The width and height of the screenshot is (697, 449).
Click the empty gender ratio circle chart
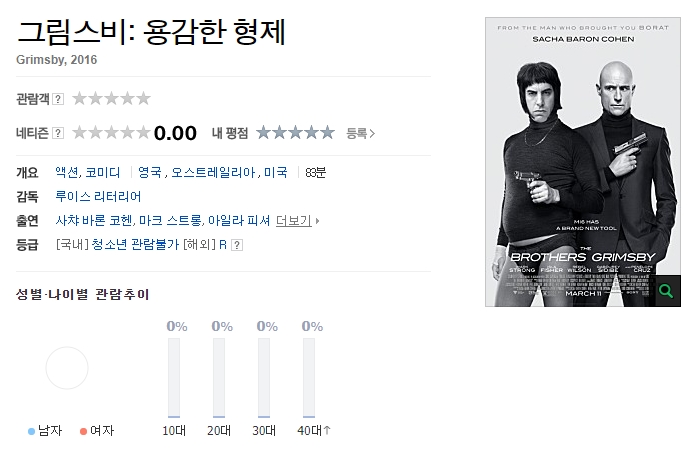67,368
